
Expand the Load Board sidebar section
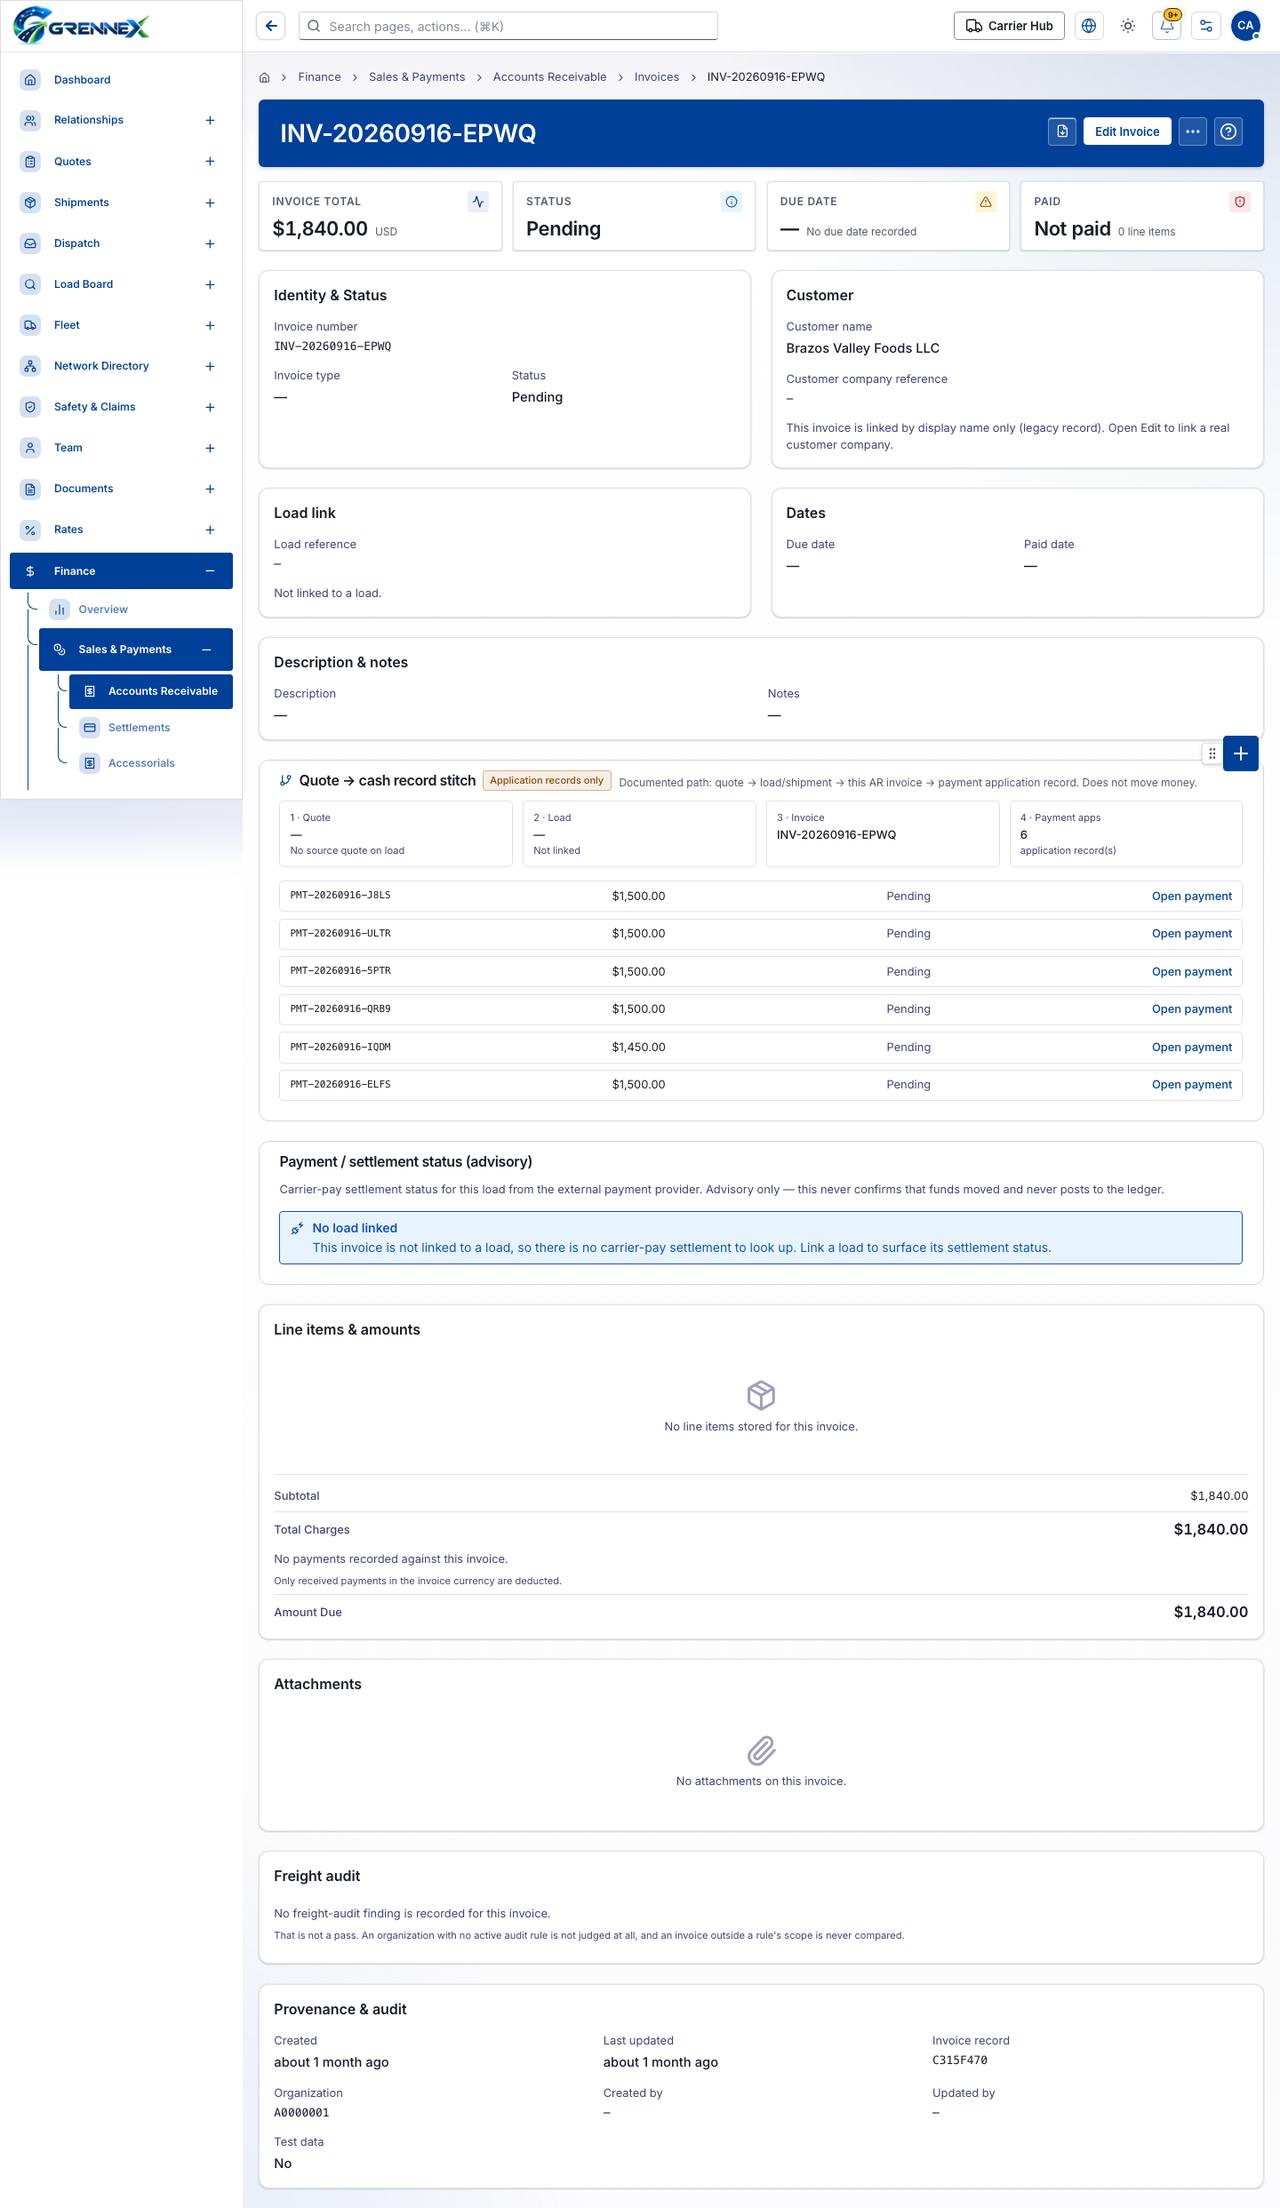pyautogui.click(x=210, y=284)
